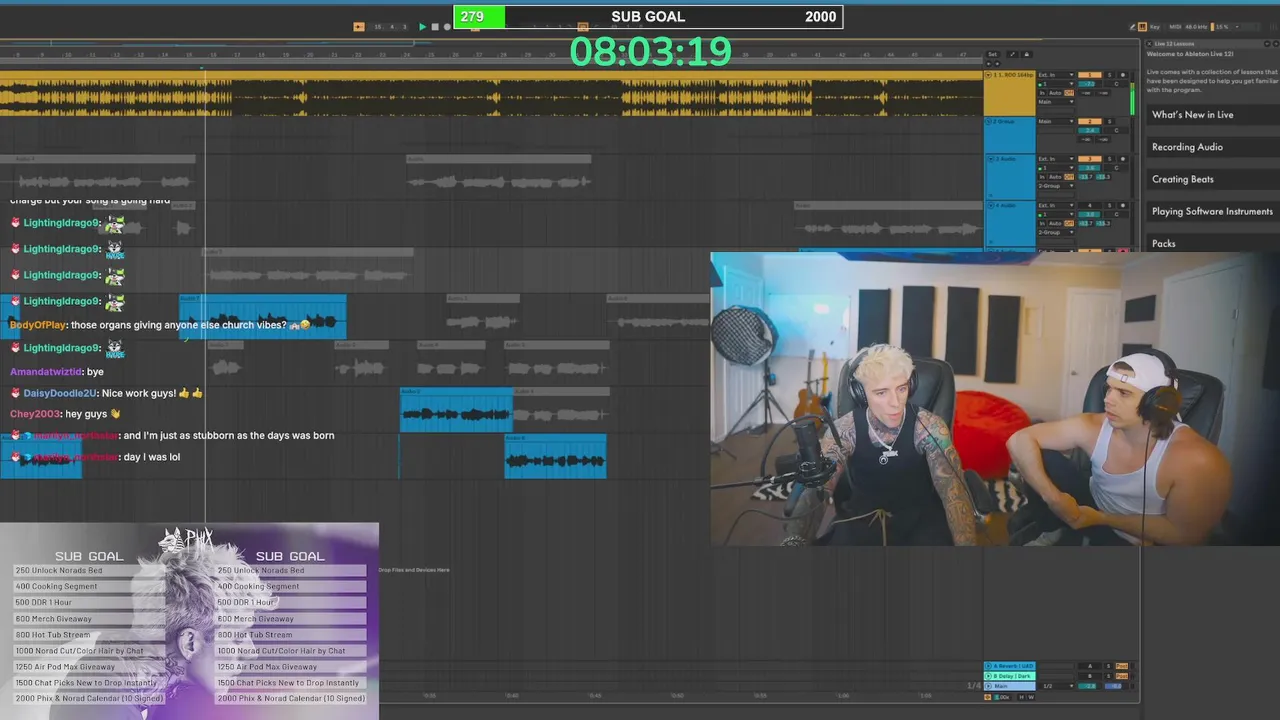
Task: Set track 1 monitor to In
Action: tap(1042, 93)
